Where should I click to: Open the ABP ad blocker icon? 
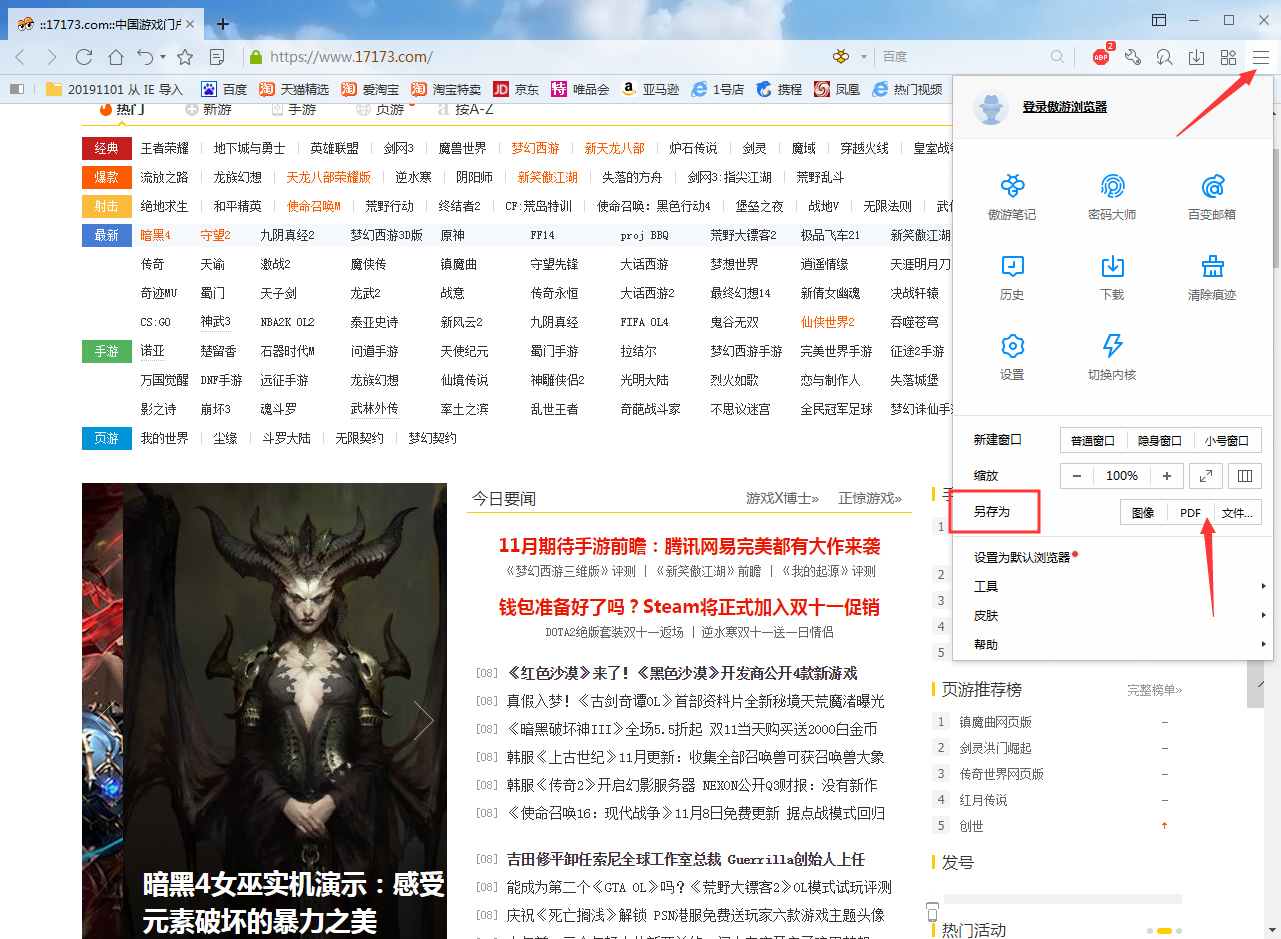click(x=1101, y=57)
